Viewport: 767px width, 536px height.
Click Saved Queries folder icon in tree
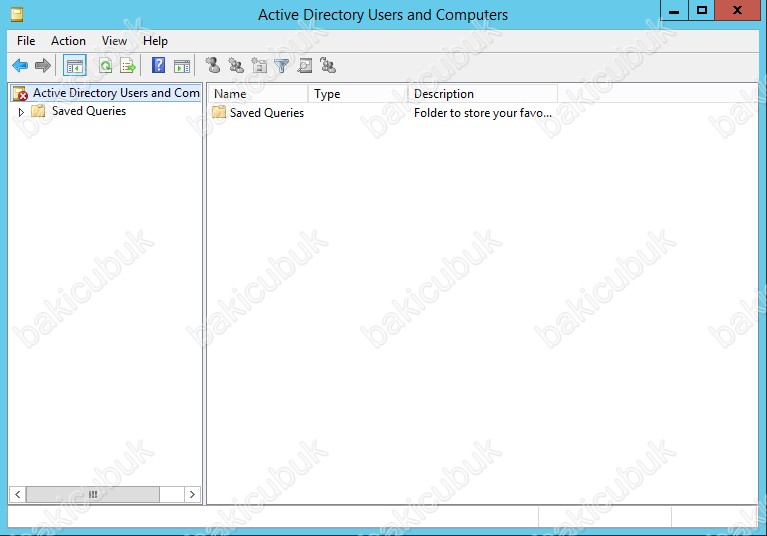tap(38, 111)
